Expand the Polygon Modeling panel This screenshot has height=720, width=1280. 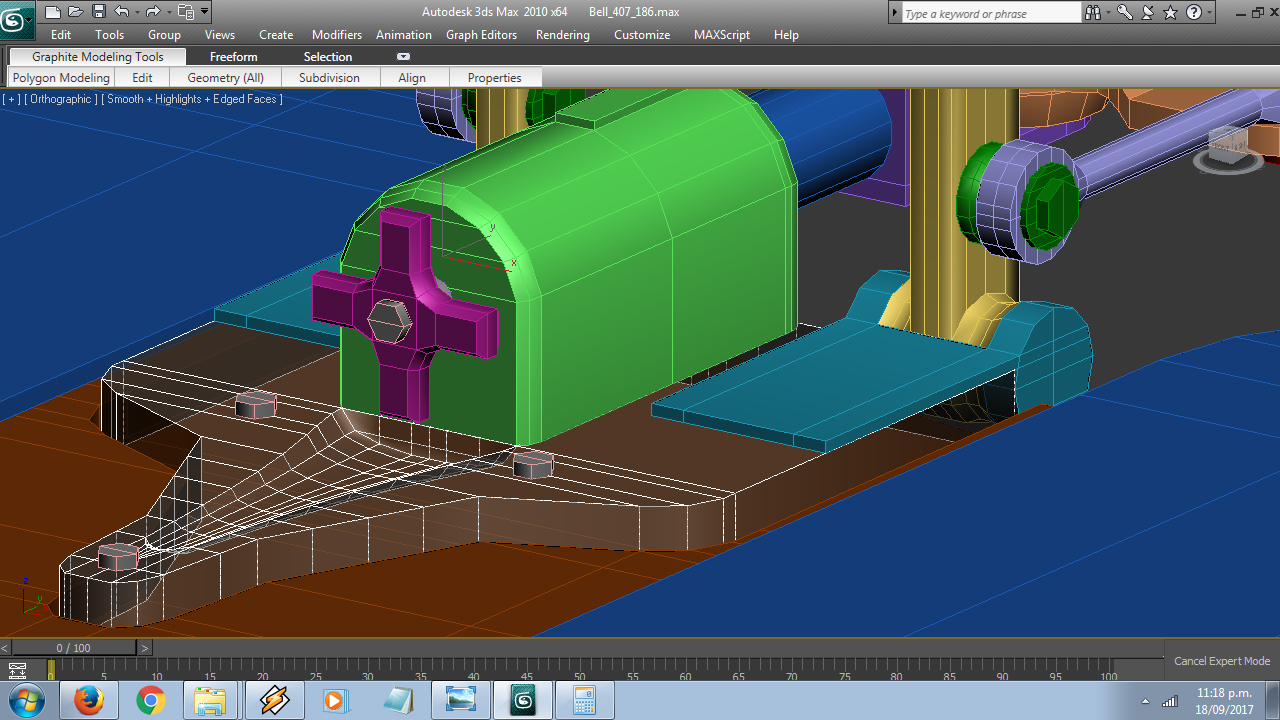click(61, 78)
